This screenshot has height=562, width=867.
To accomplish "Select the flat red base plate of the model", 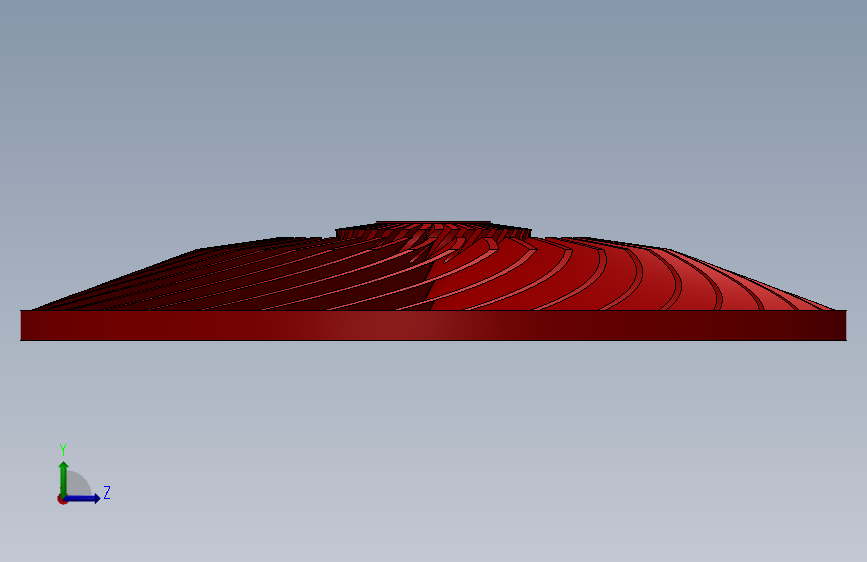I will pos(434,325).
